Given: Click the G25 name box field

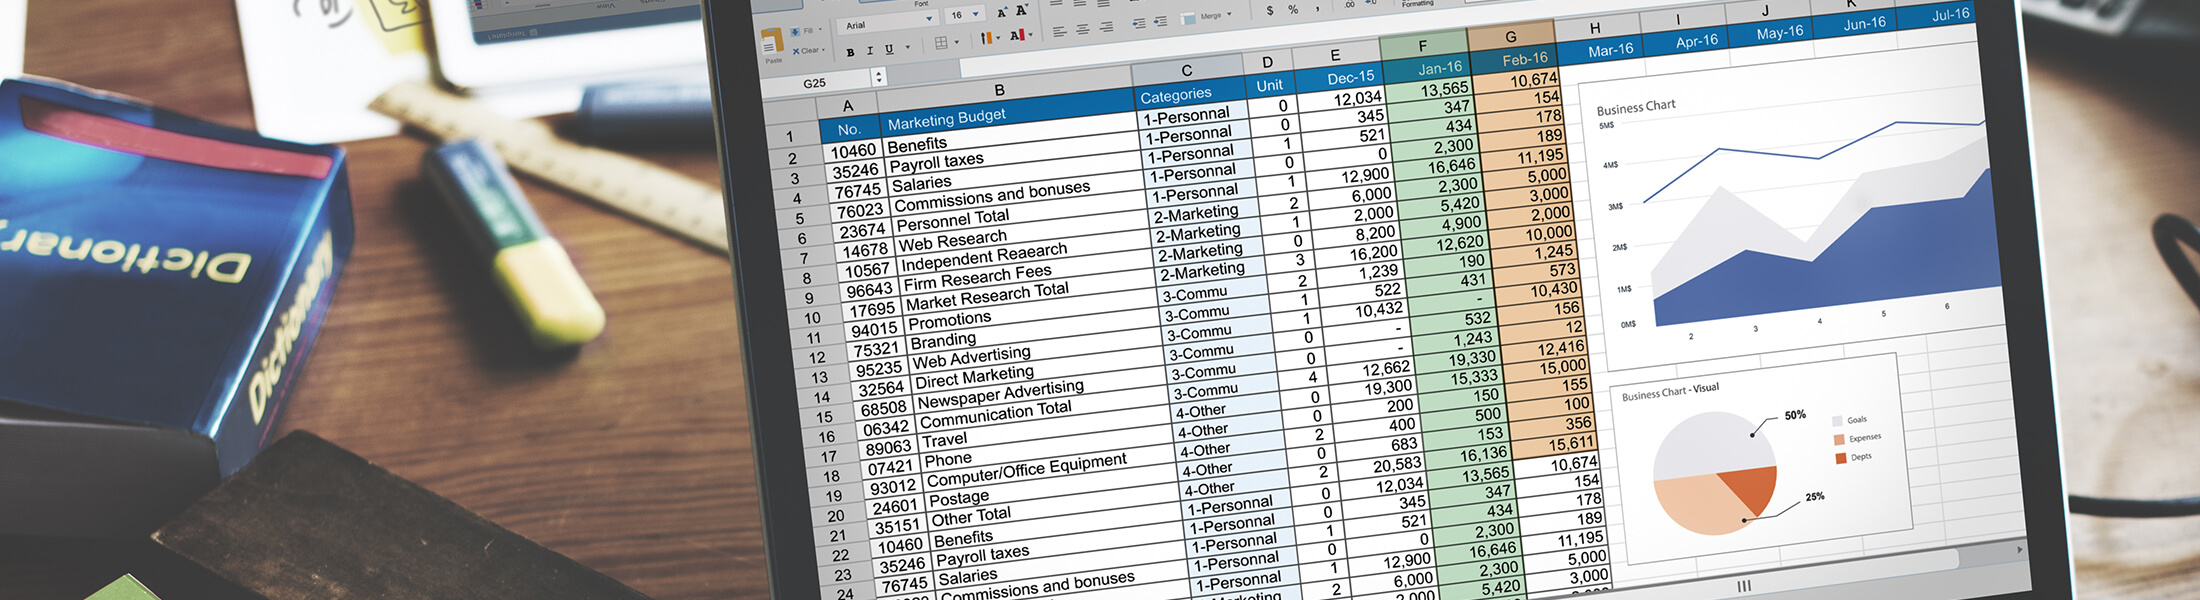Looking at the screenshot, I should (x=815, y=83).
